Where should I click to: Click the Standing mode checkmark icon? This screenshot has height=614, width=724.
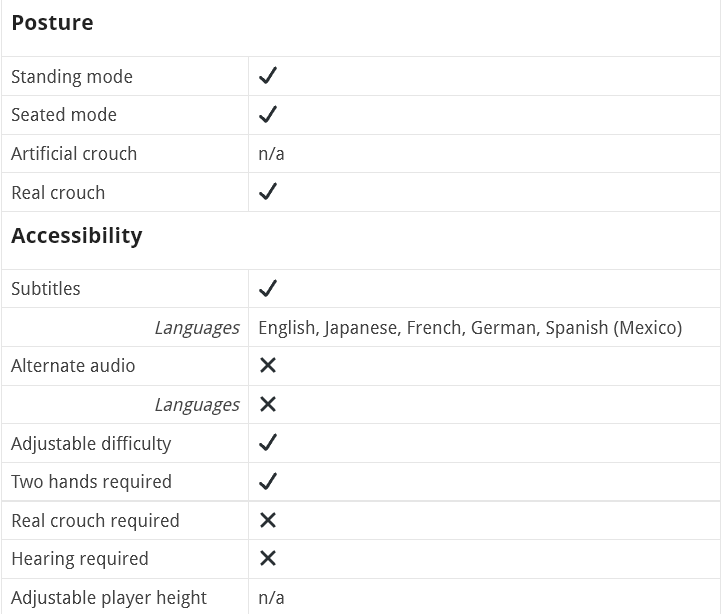(267, 76)
